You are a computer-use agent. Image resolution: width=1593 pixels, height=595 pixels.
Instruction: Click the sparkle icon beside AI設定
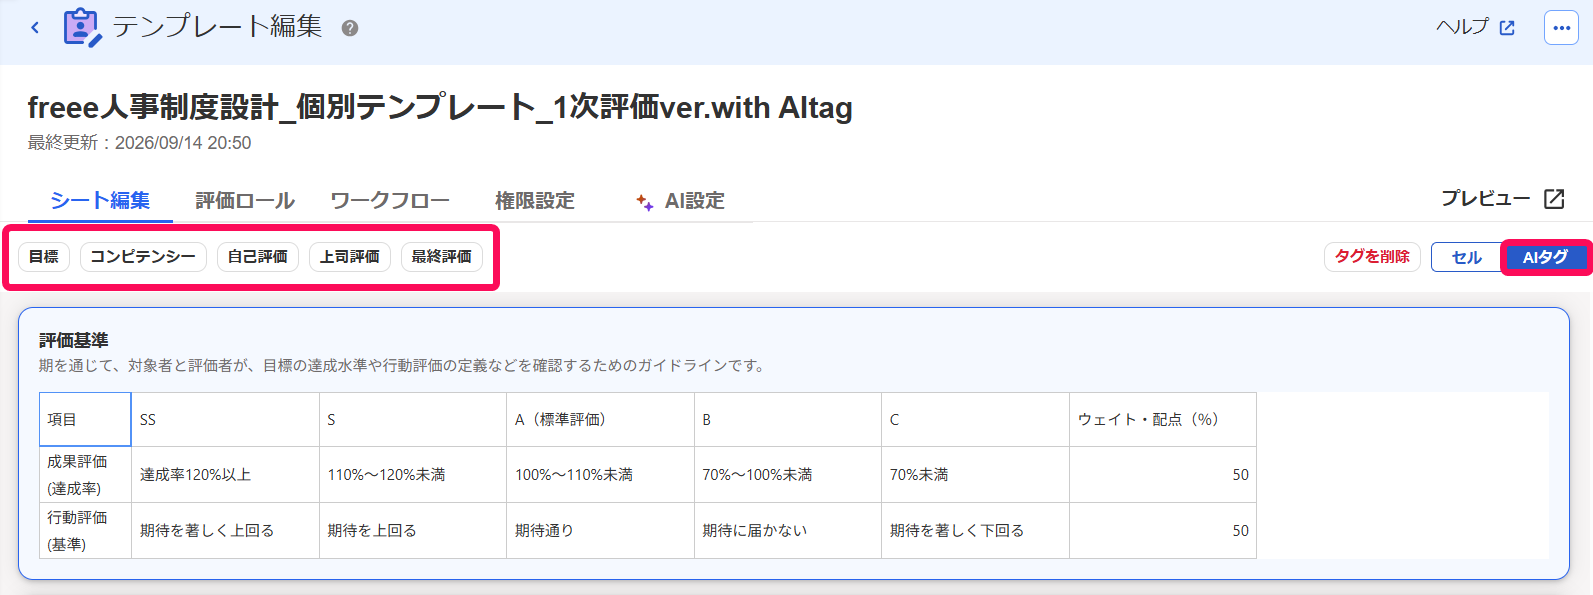click(x=645, y=202)
